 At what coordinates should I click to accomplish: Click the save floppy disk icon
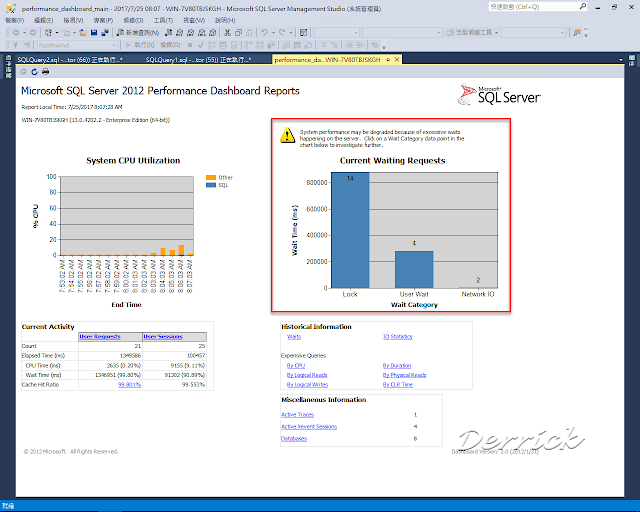pyautogui.click(x=94, y=33)
